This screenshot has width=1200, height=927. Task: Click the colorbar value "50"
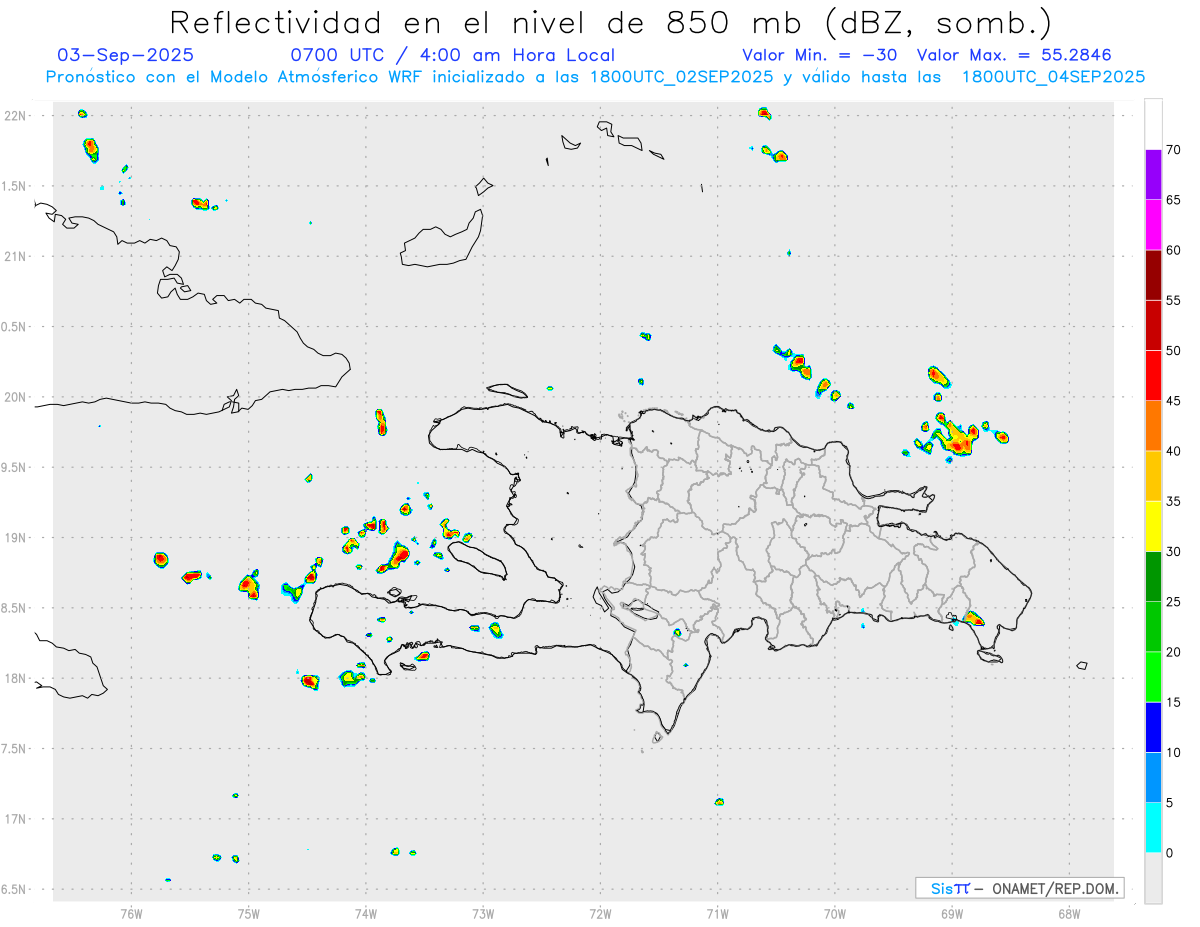[x=1174, y=351]
